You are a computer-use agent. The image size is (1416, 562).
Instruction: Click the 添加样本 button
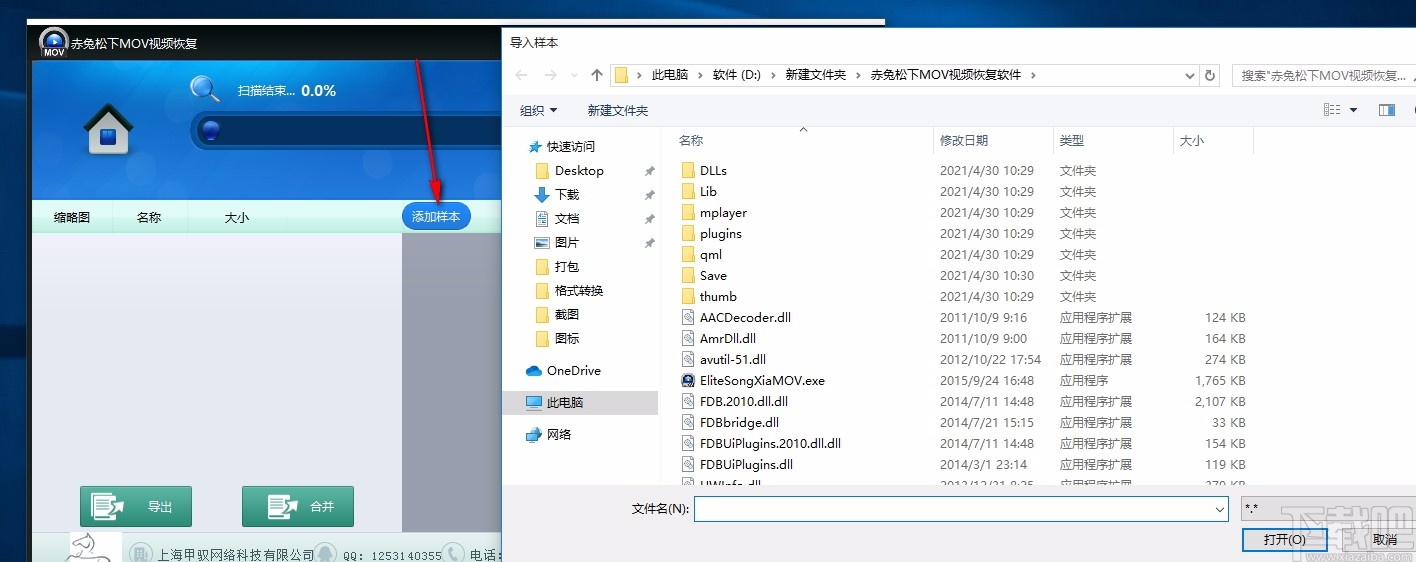click(x=436, y=216)
